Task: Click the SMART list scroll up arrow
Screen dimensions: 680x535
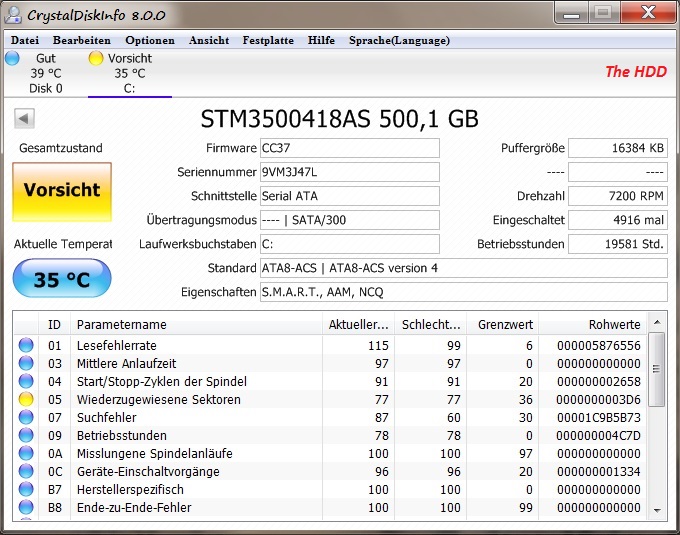Action: pyautogui.click(x=657, y=322)
